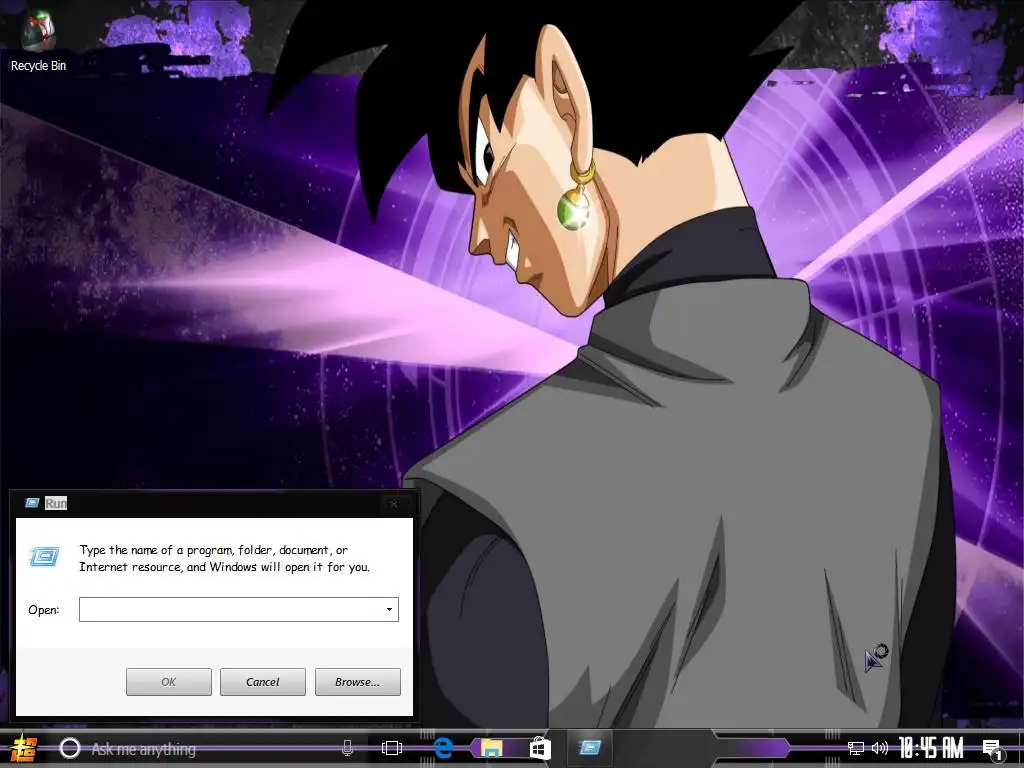Viewport: 1024px width, 768px height.
Task: Click the OK button in Run dialog
Action: pyautogui.click(x=168, y=682)
